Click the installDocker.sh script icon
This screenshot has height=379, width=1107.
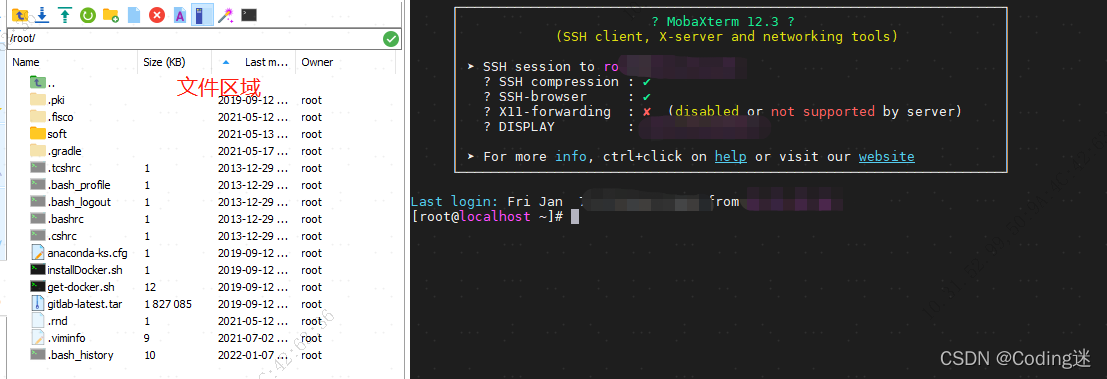[x=37, y=270]
